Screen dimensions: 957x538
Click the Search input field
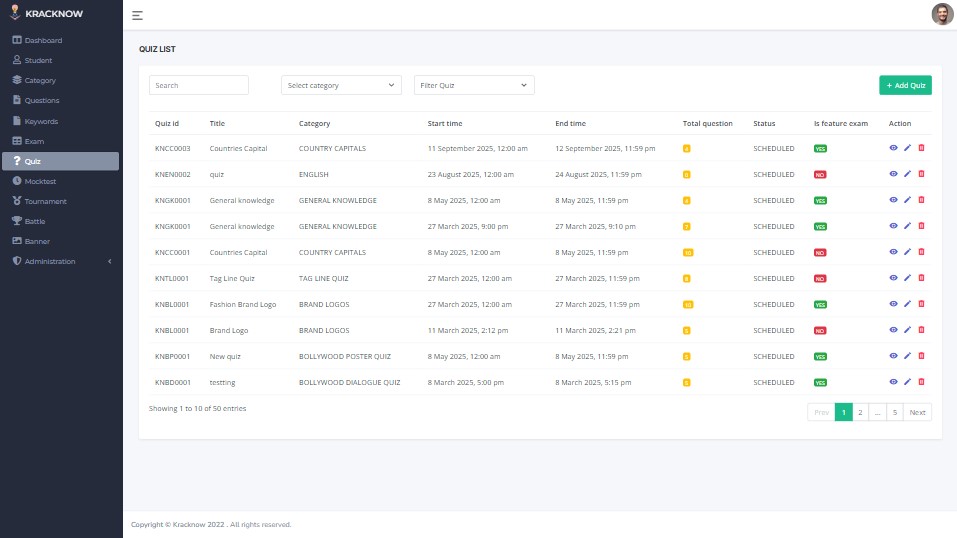click(198, 86)
